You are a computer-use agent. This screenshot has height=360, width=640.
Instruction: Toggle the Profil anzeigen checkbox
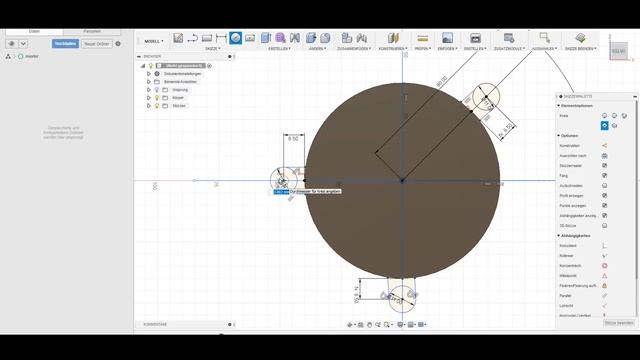(x=604, y=196)
